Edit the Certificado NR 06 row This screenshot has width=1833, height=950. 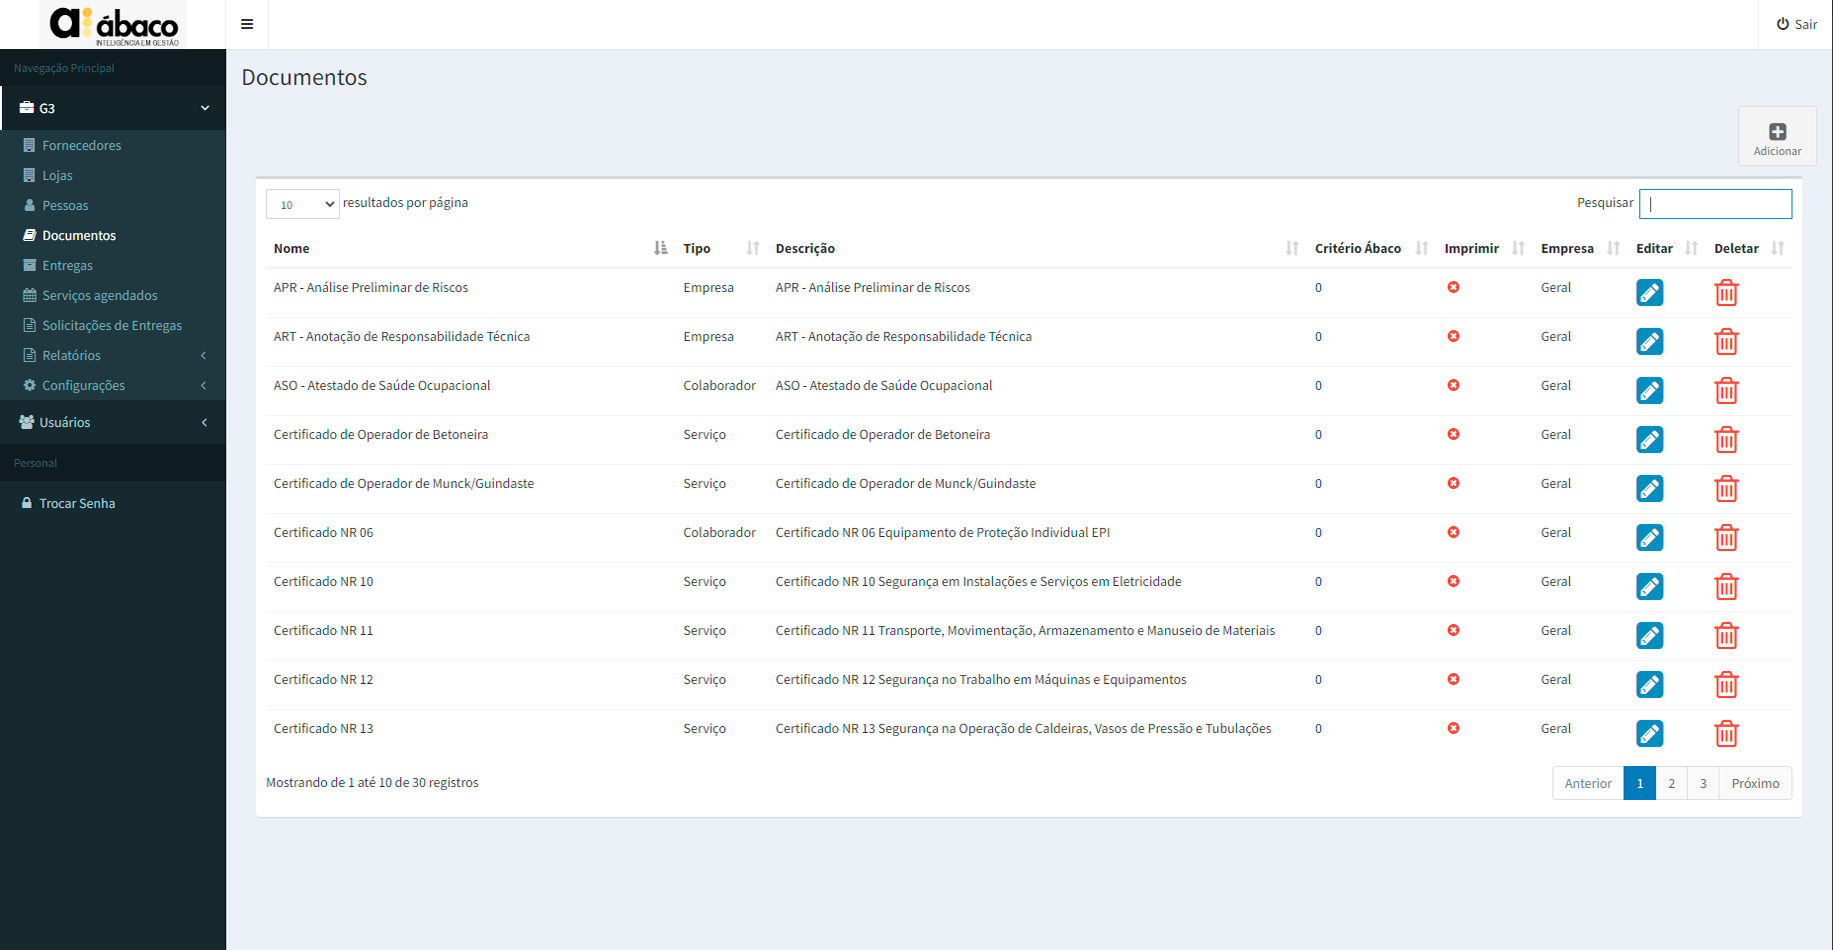point(1650,538)
